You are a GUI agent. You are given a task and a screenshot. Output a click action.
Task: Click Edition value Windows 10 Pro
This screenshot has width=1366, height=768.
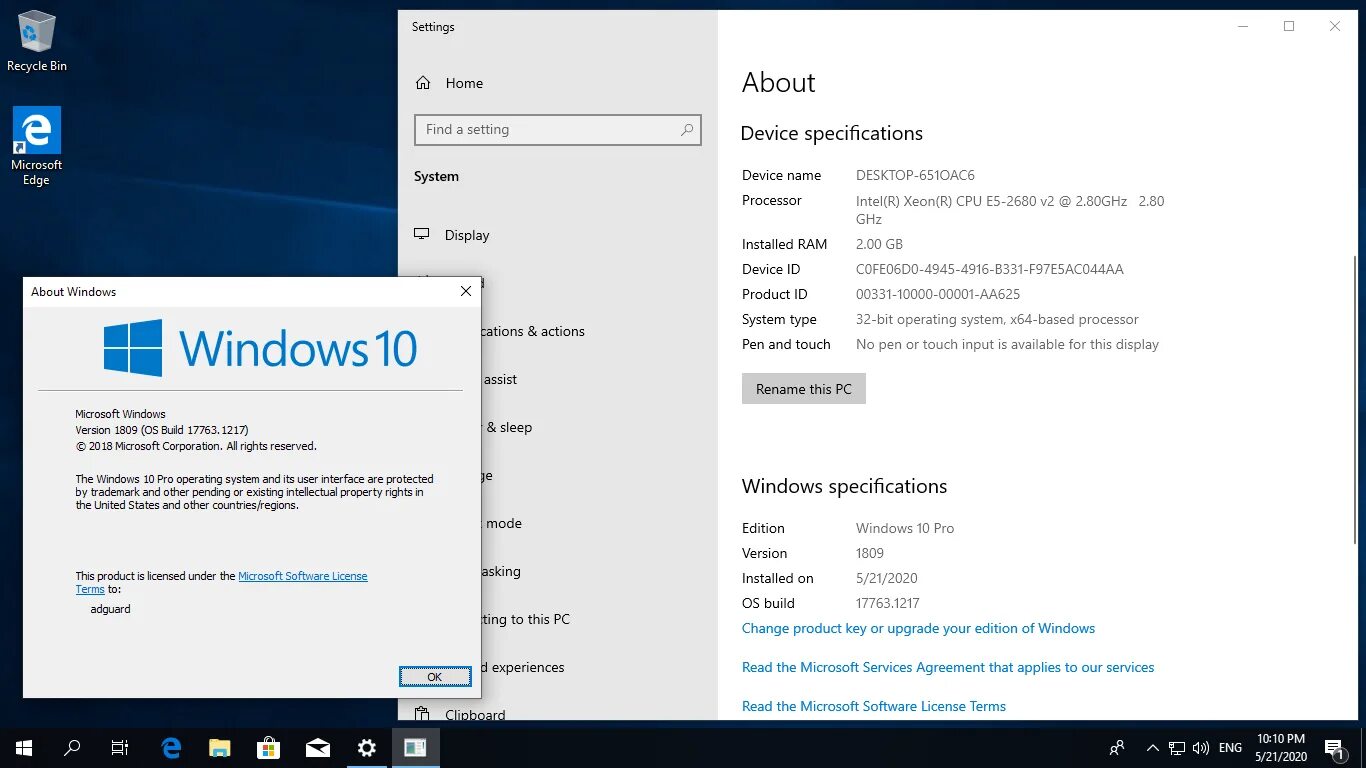905,528
